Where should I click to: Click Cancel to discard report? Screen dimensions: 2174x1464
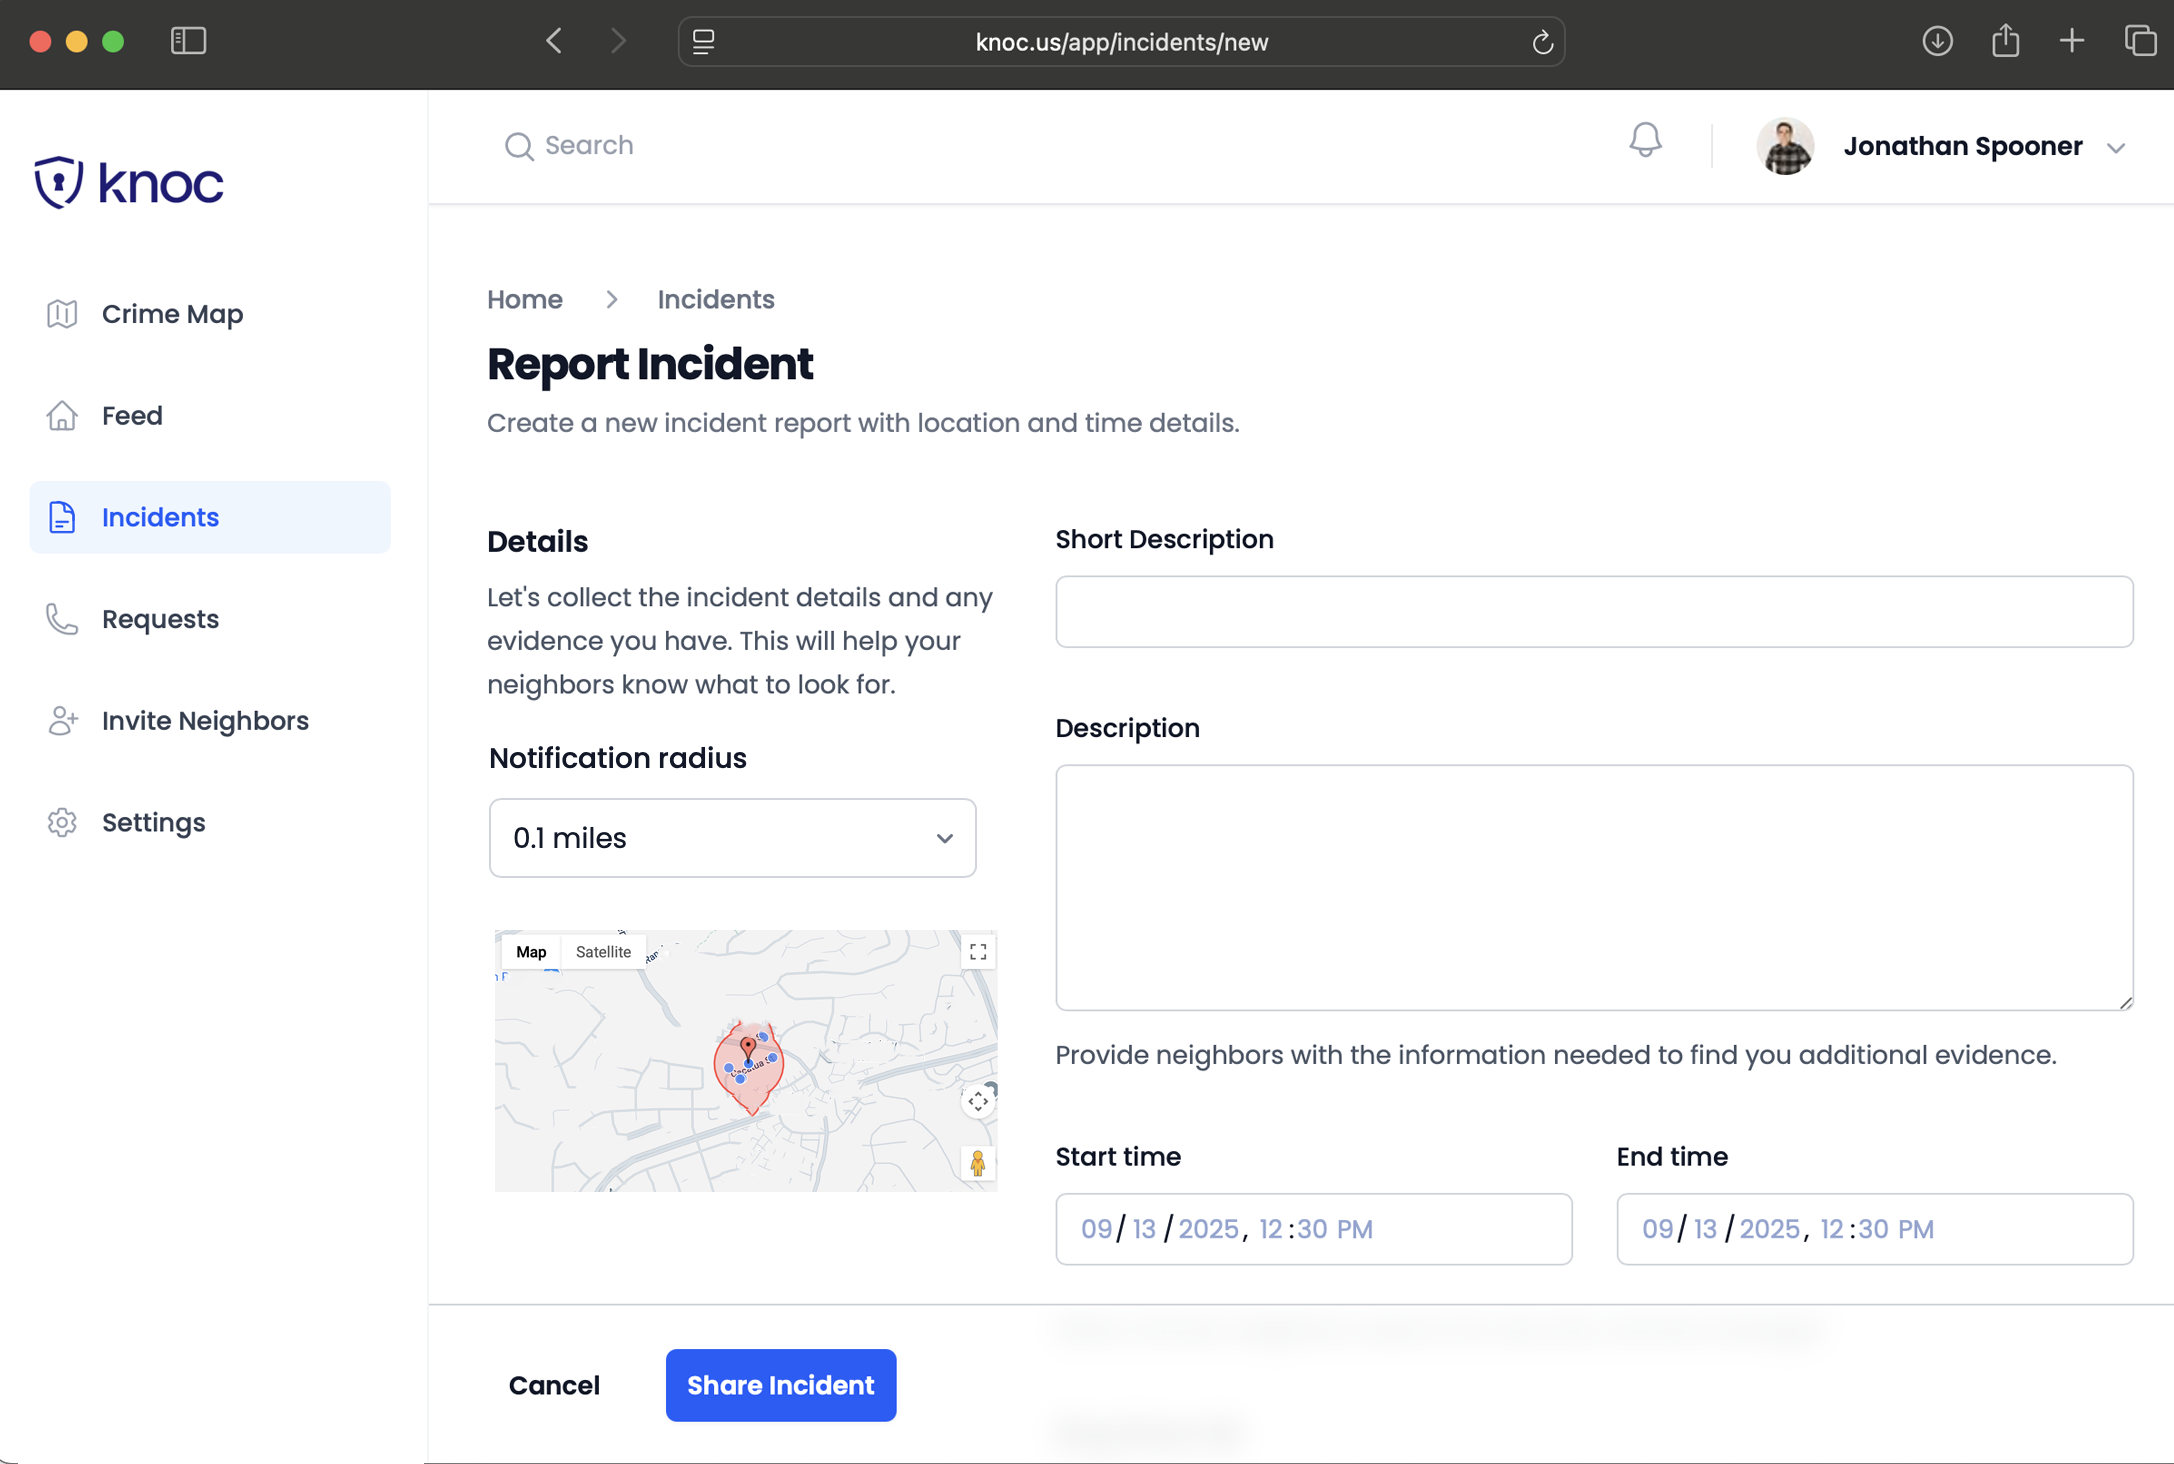(x=554, y=1385)
